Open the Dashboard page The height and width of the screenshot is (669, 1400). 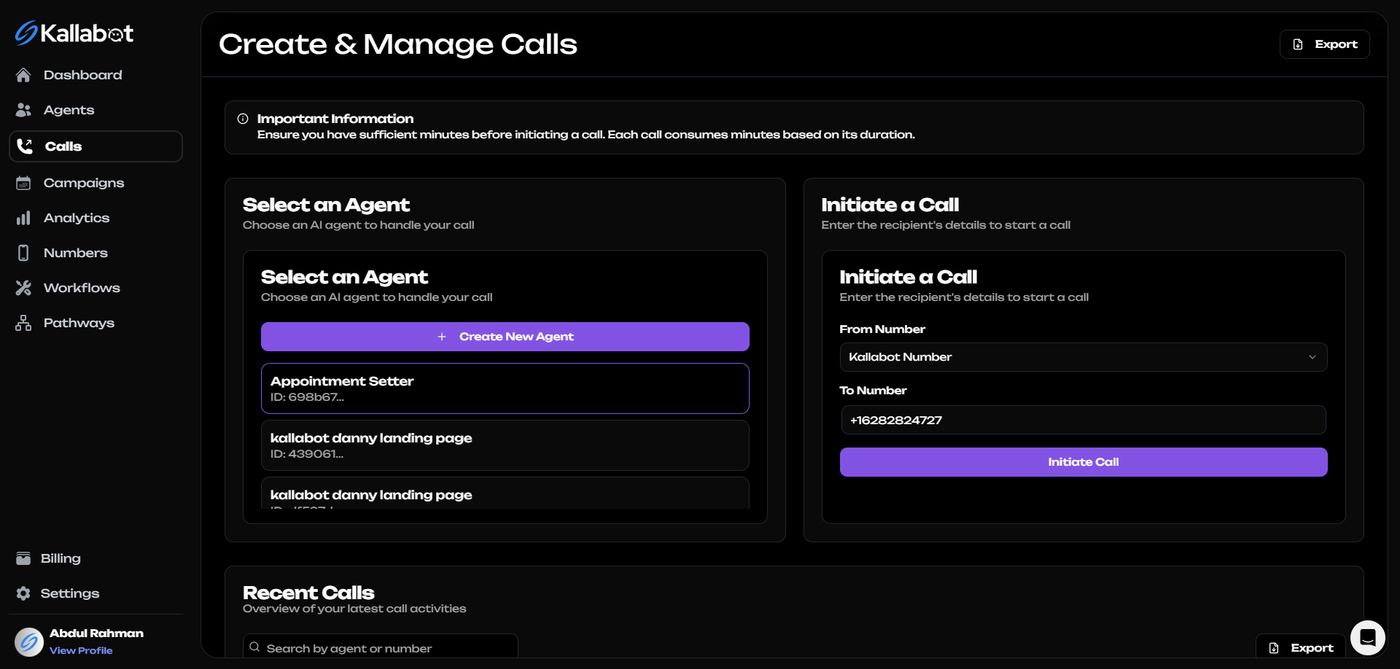(x=82, y=75)
